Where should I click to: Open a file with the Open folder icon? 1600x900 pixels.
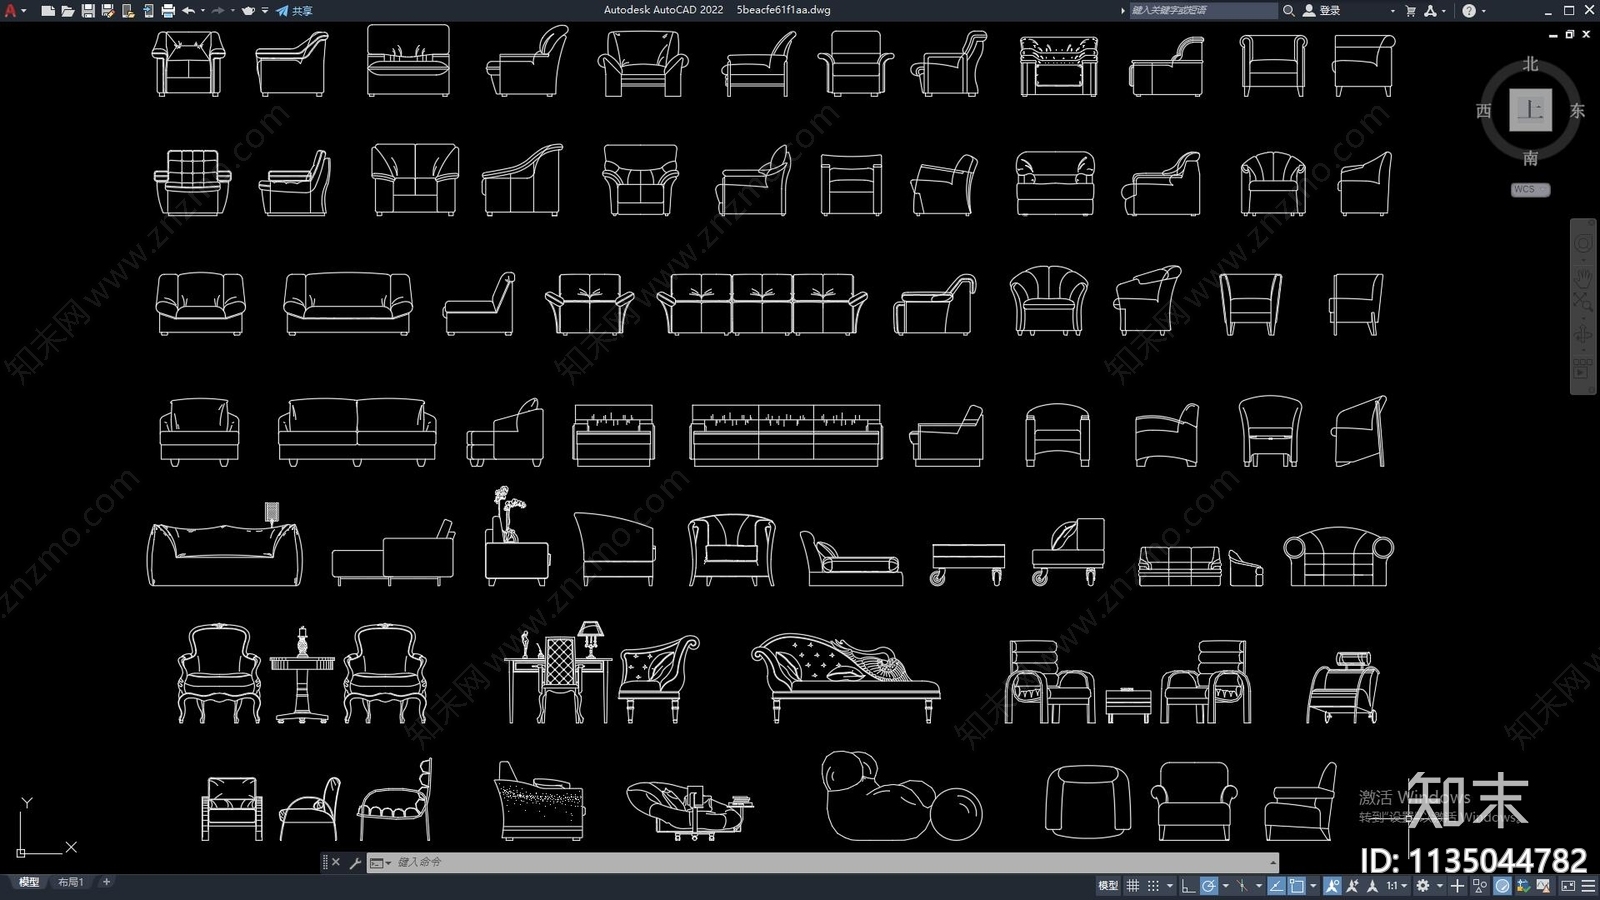[x=67, y=11]
